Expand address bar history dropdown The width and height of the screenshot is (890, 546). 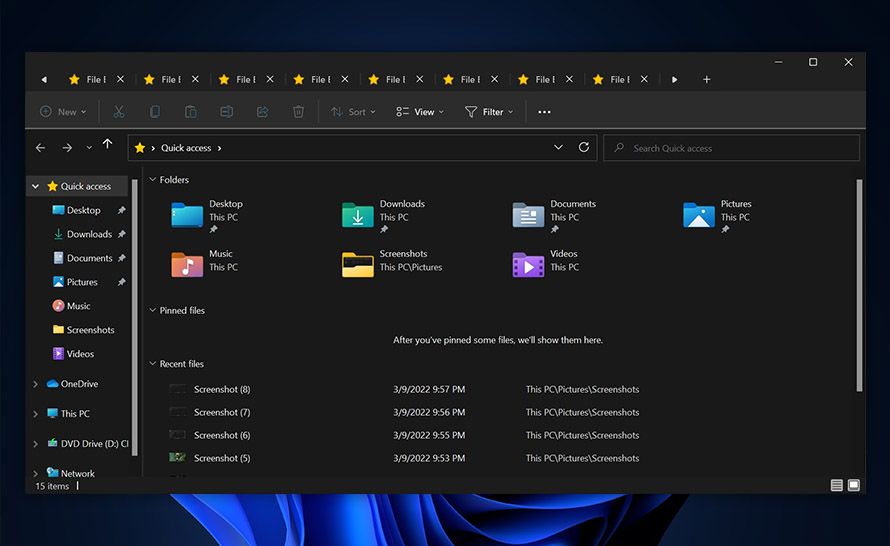click(x=559, y=148)
